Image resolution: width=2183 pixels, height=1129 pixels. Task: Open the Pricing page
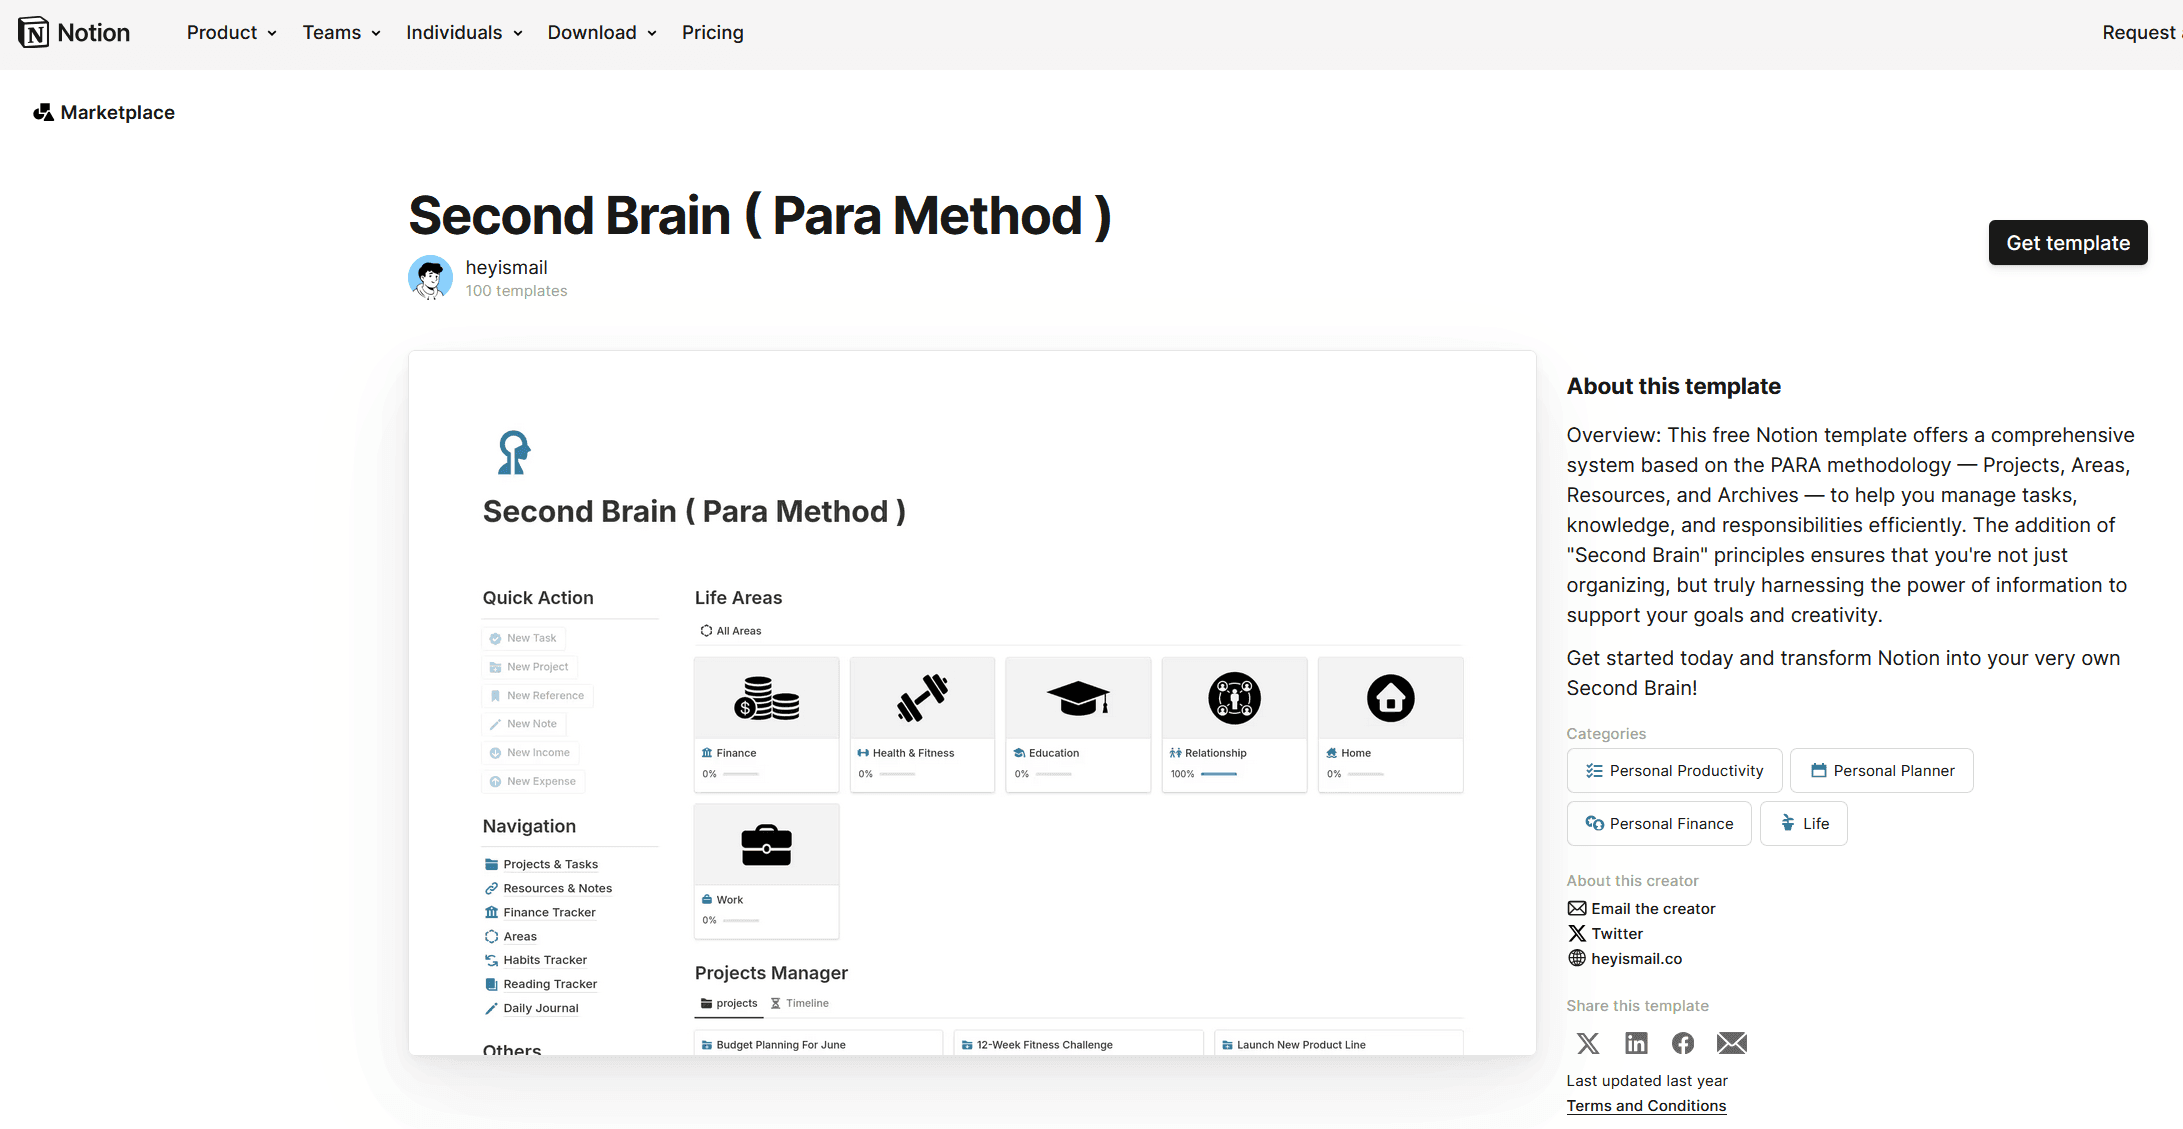tap(713, 33)
